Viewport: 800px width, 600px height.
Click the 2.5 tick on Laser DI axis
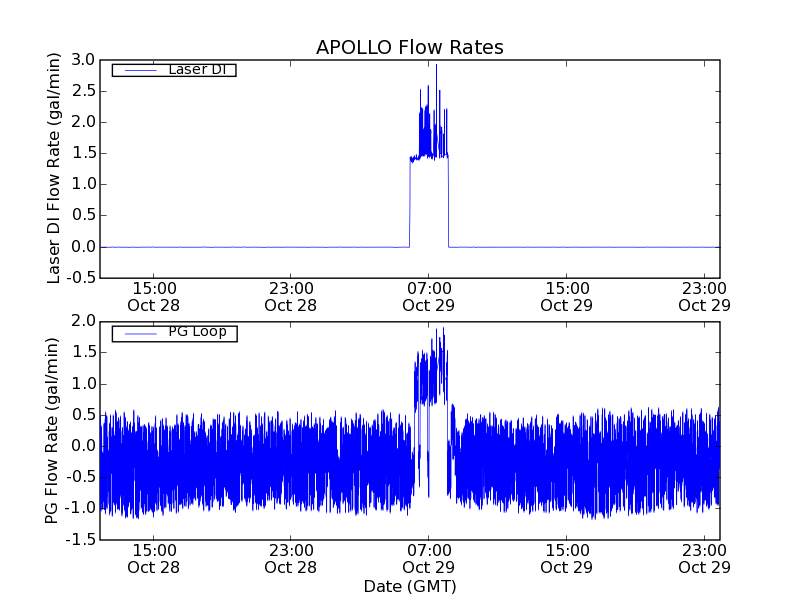pyautogui.click(x=83, y=91)
